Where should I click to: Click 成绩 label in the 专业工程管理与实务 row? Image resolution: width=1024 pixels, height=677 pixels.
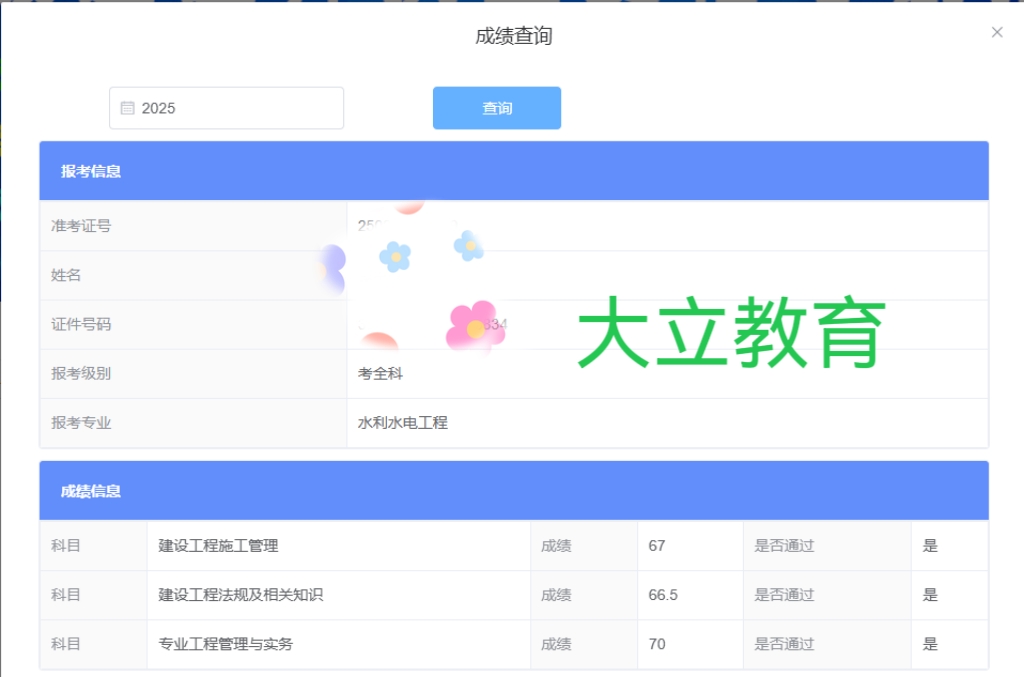(556, 644)
